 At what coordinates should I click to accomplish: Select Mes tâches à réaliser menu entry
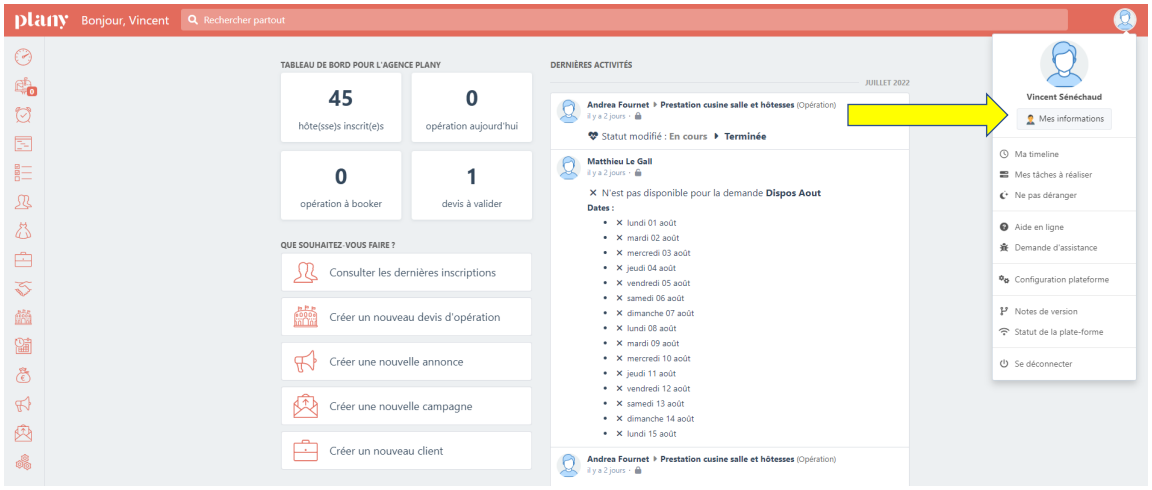(1053, 175)
